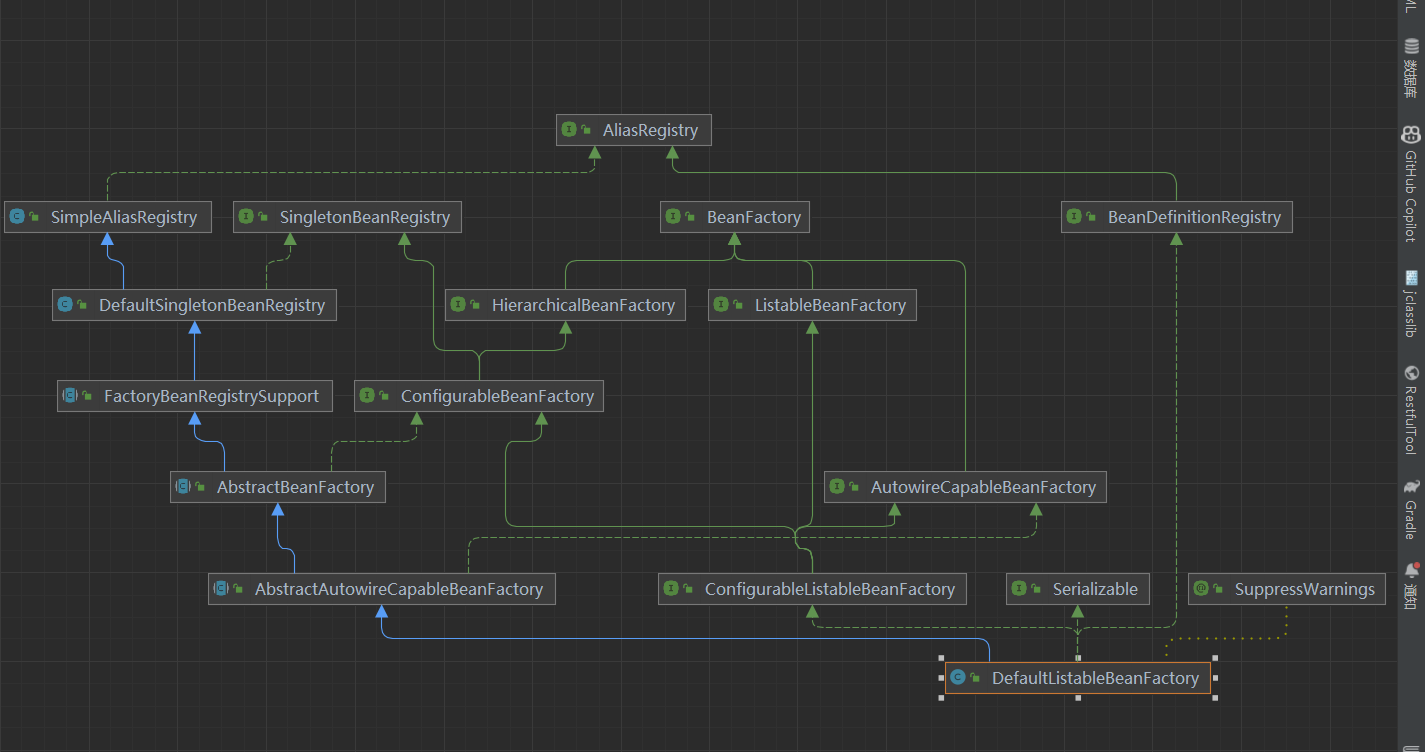Select the SimpleAliasRegistry label text
Viewport: 1425px width, 752px height.
tap(124, 217)
